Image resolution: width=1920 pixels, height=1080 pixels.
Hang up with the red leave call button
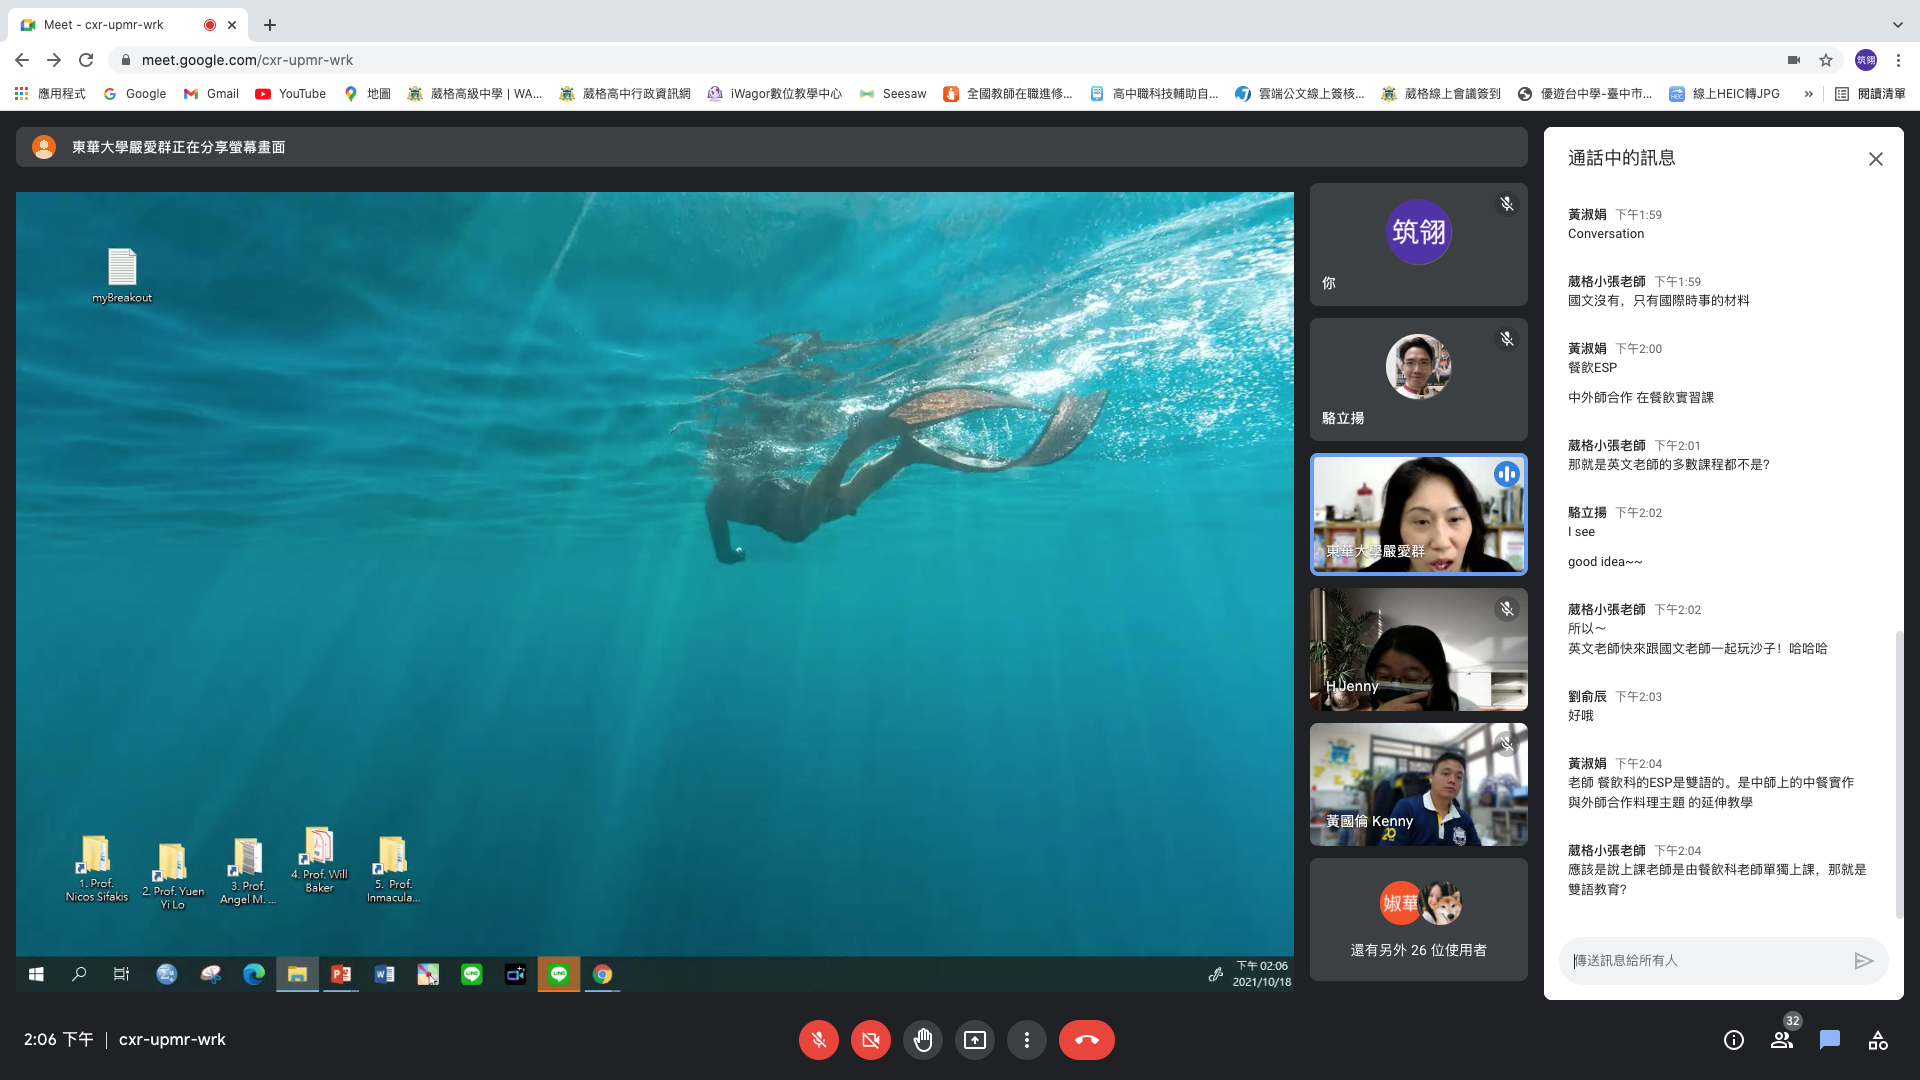[1086, 1040]
